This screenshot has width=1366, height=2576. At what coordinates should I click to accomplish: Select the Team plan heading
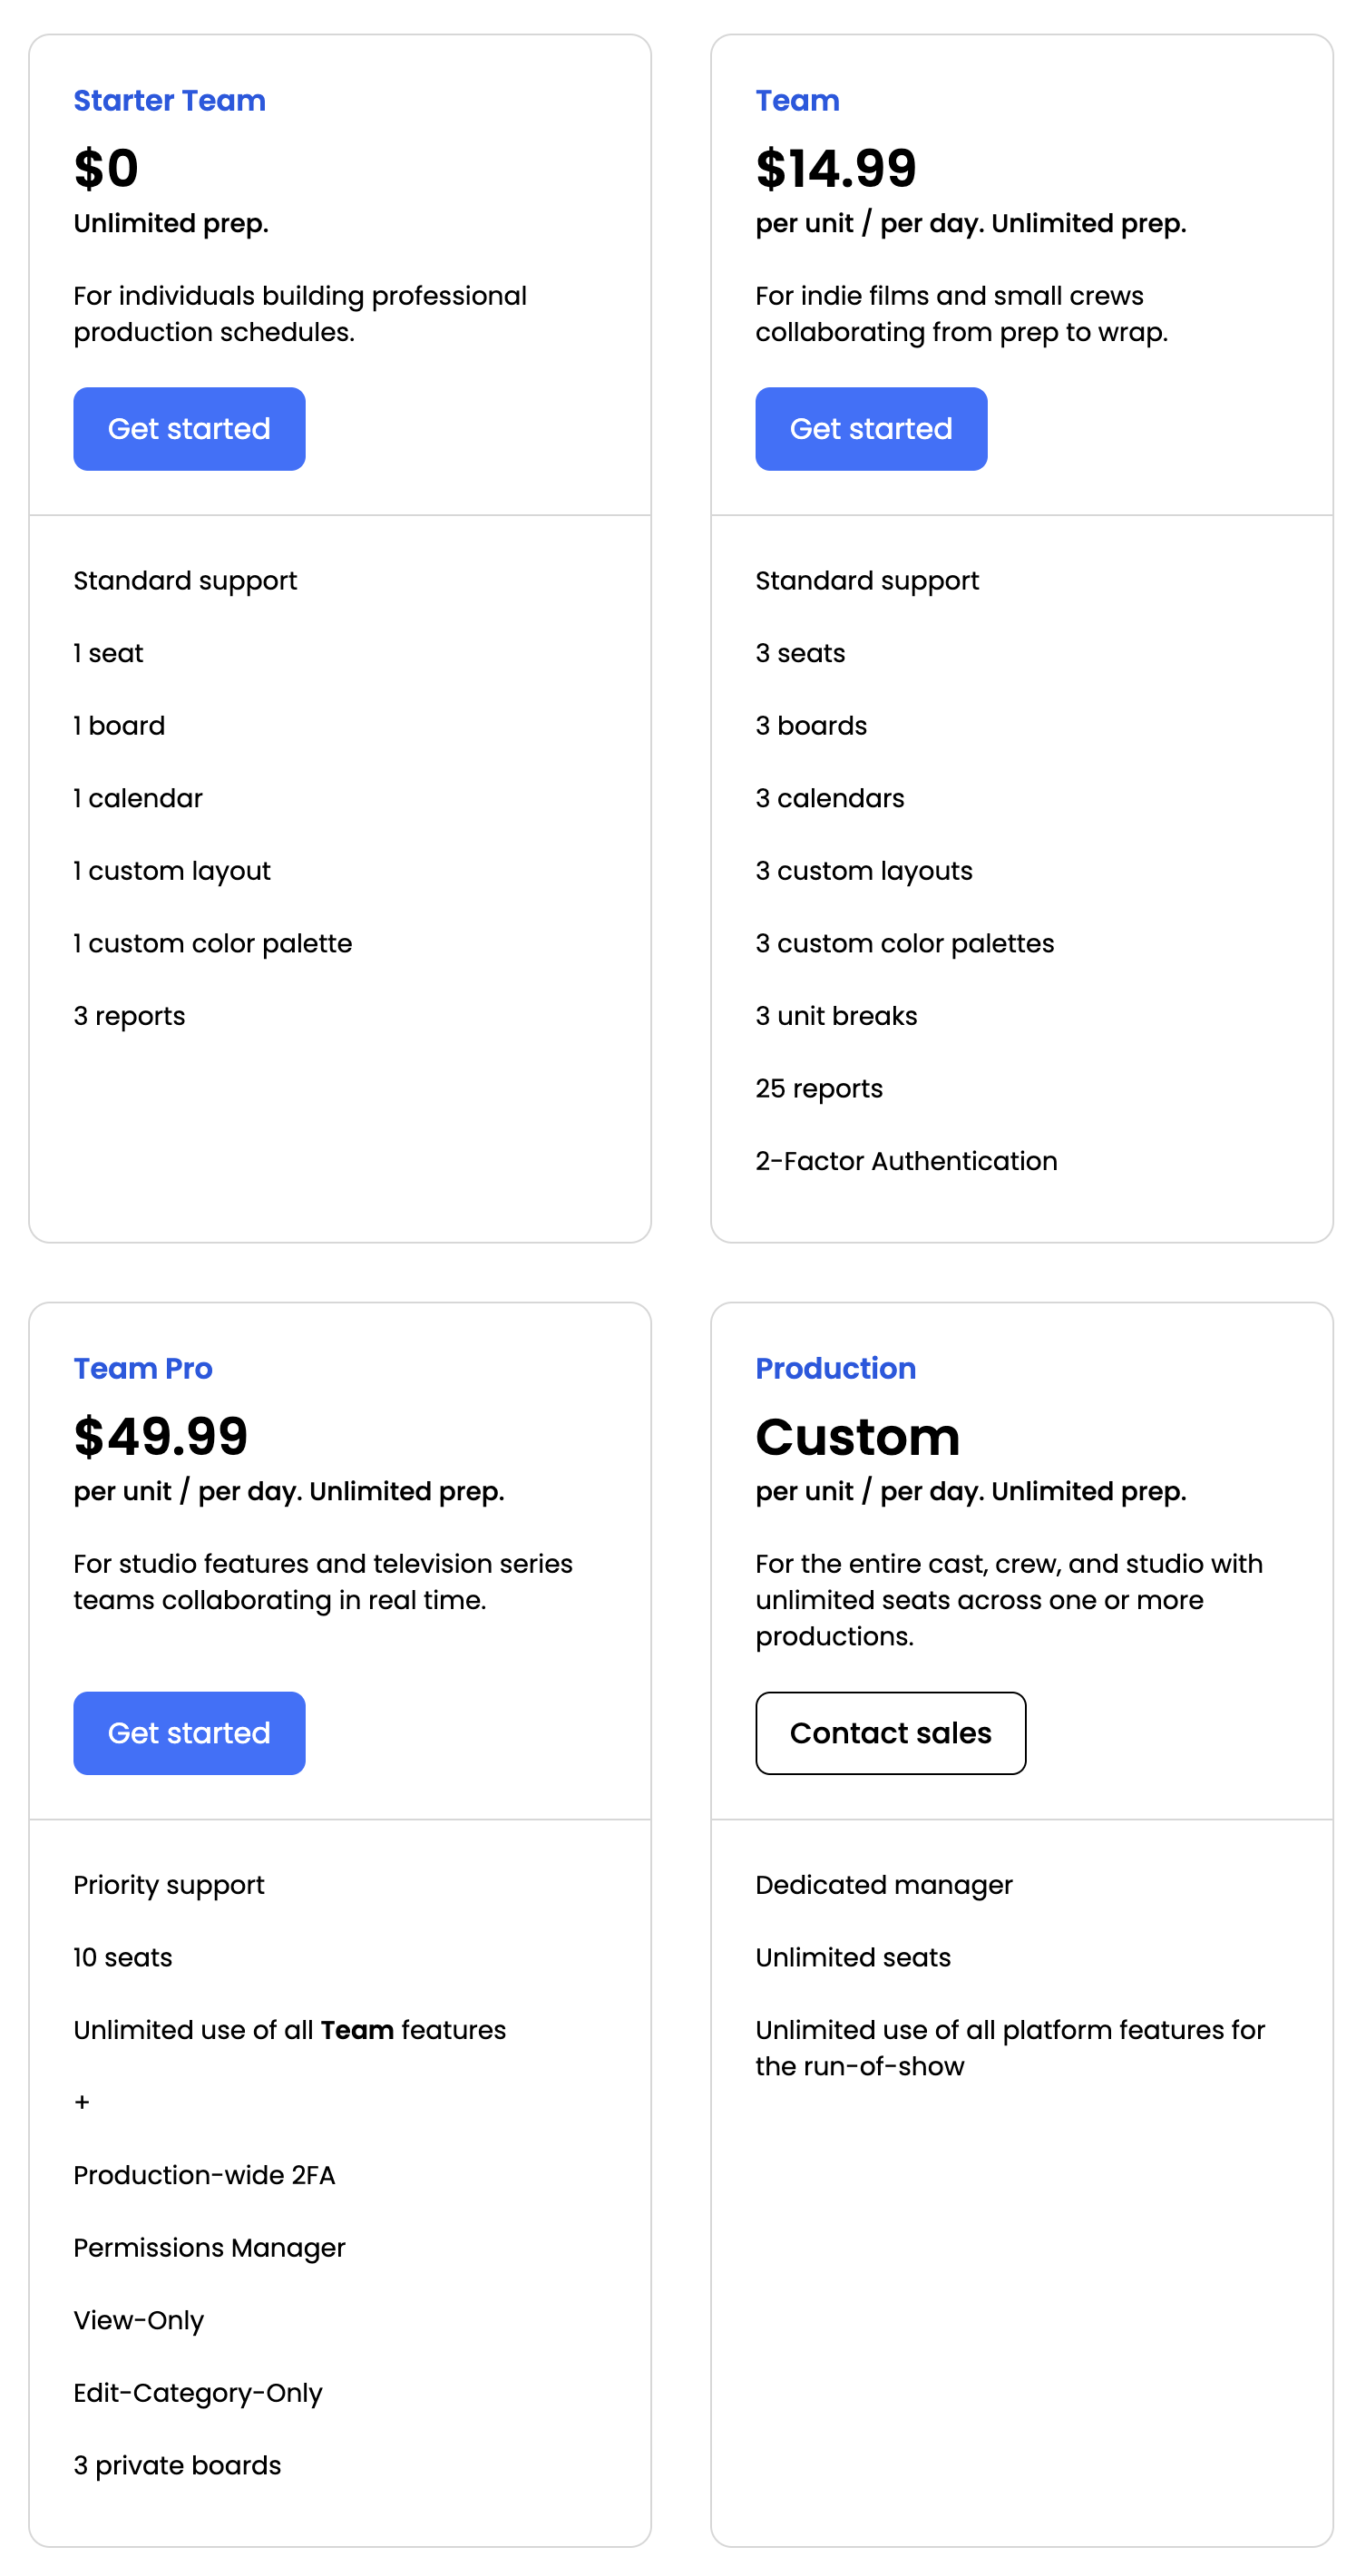(x=797, y=101)
